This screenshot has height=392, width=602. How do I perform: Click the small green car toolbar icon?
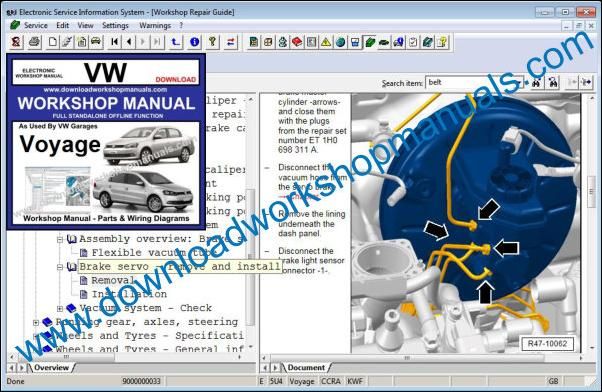[x=384, y=41]
